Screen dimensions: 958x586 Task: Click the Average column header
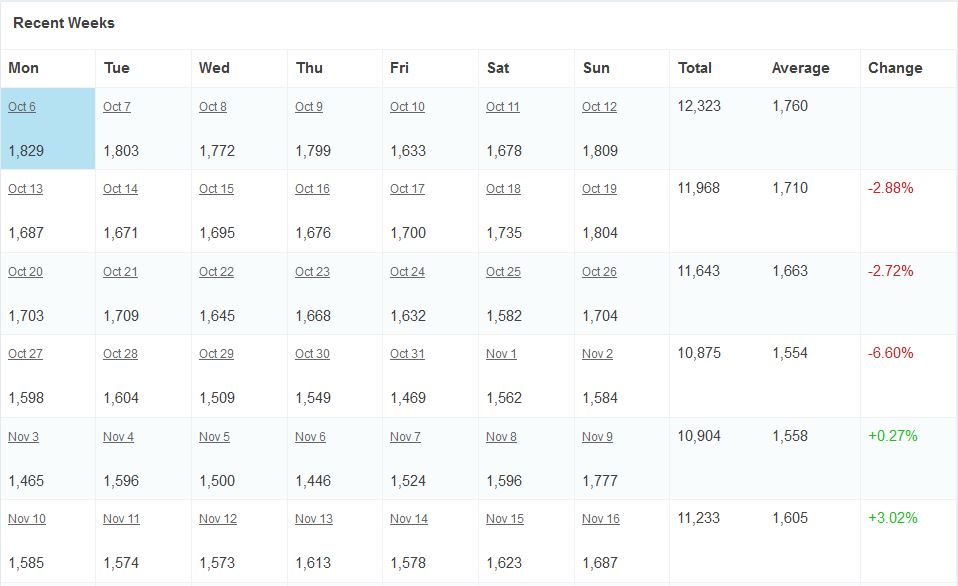[800, 68]
